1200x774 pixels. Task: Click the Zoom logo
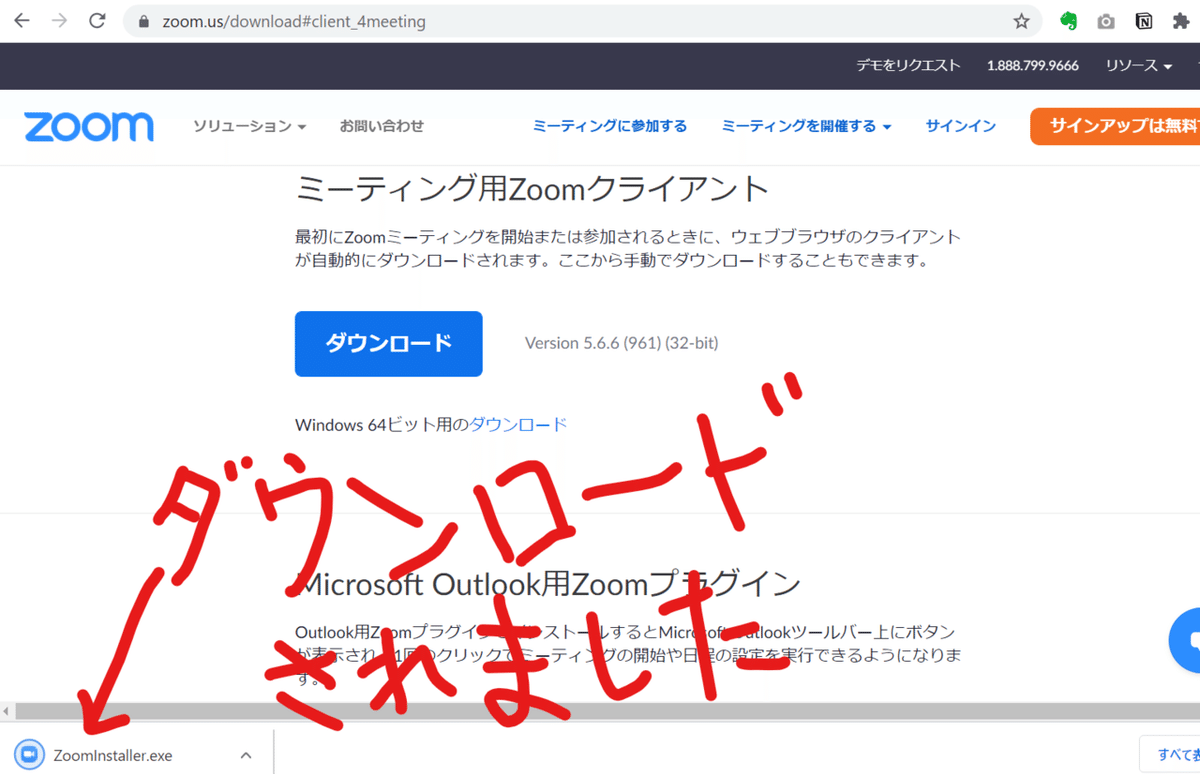click(89, 127)
